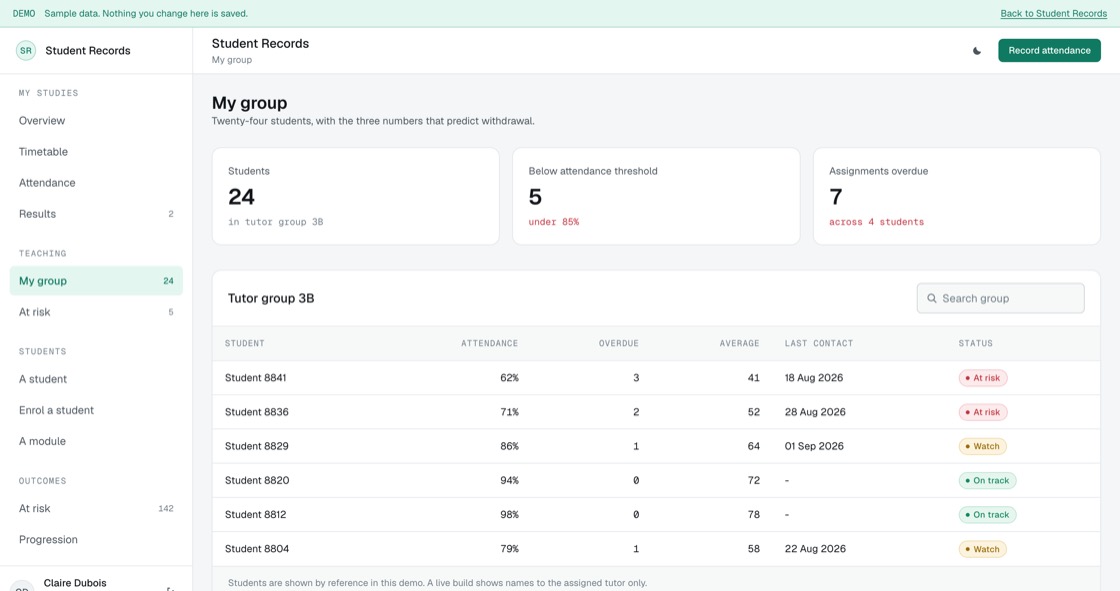Click the On track badge for Student 8812
Image resolution: width=1120 pixels, height=591 pixels.
click(987, 515)
